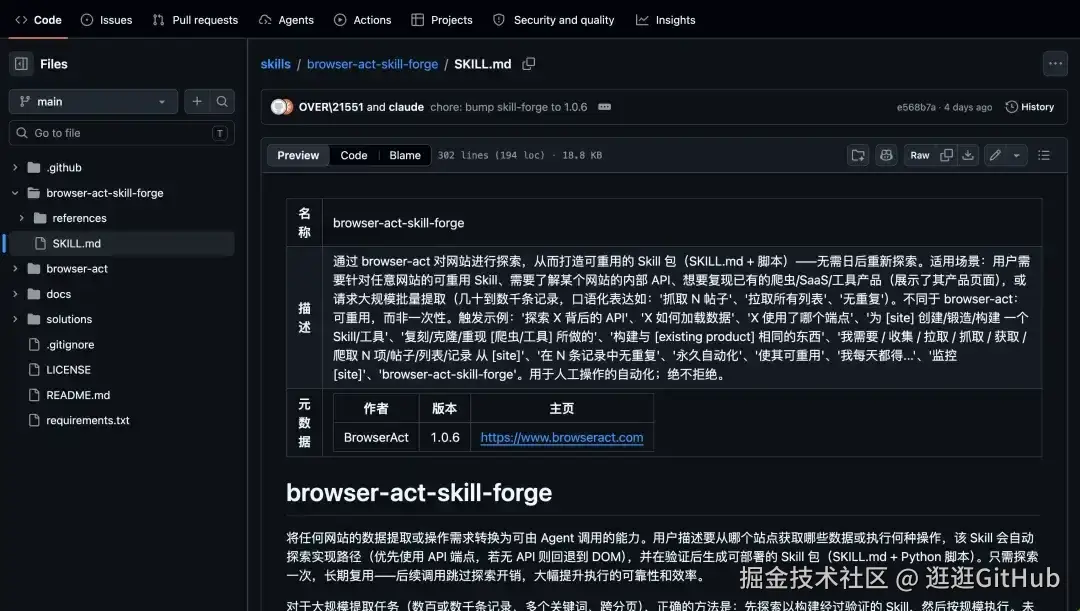Open the Issues tab

[106, 20]
